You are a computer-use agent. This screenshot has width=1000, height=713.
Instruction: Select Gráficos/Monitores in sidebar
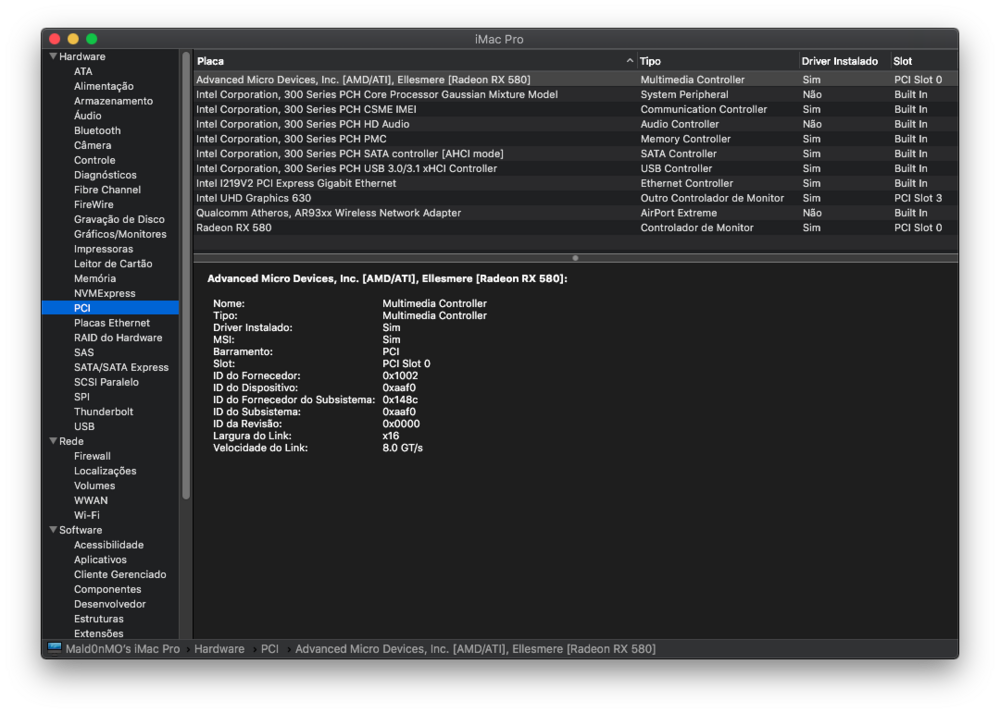(120, 234)
